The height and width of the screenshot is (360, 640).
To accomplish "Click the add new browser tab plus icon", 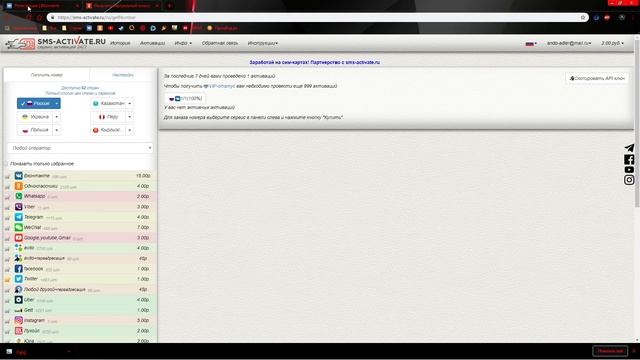I will point(169,6).
